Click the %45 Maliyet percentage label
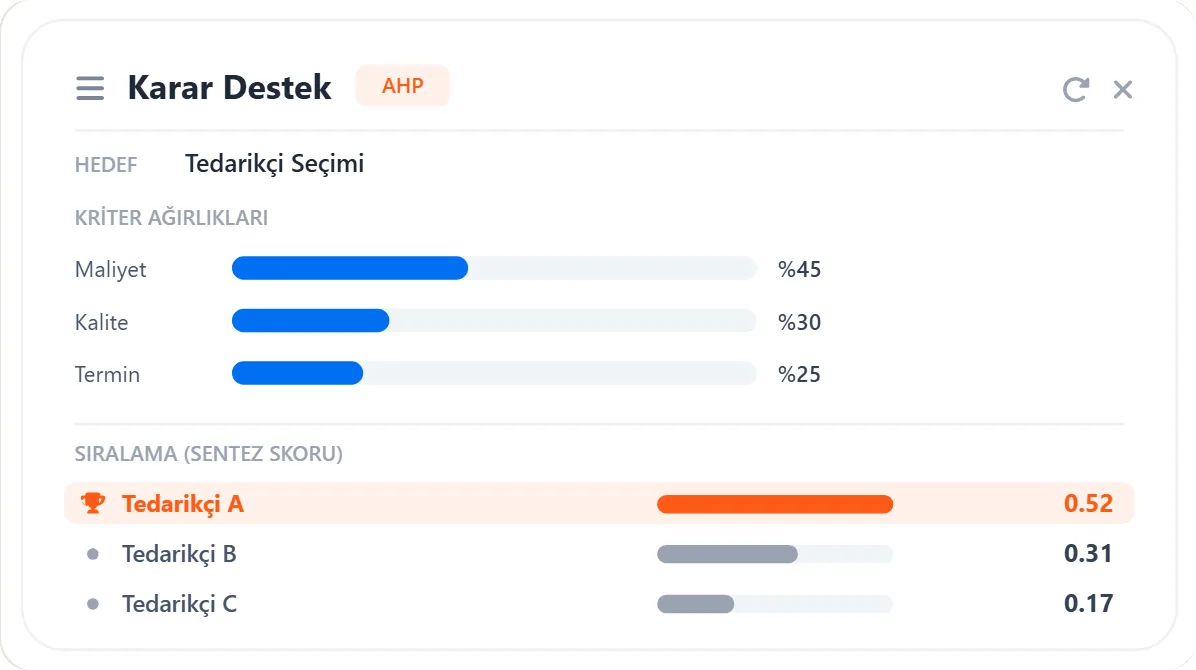 (799, 269)
